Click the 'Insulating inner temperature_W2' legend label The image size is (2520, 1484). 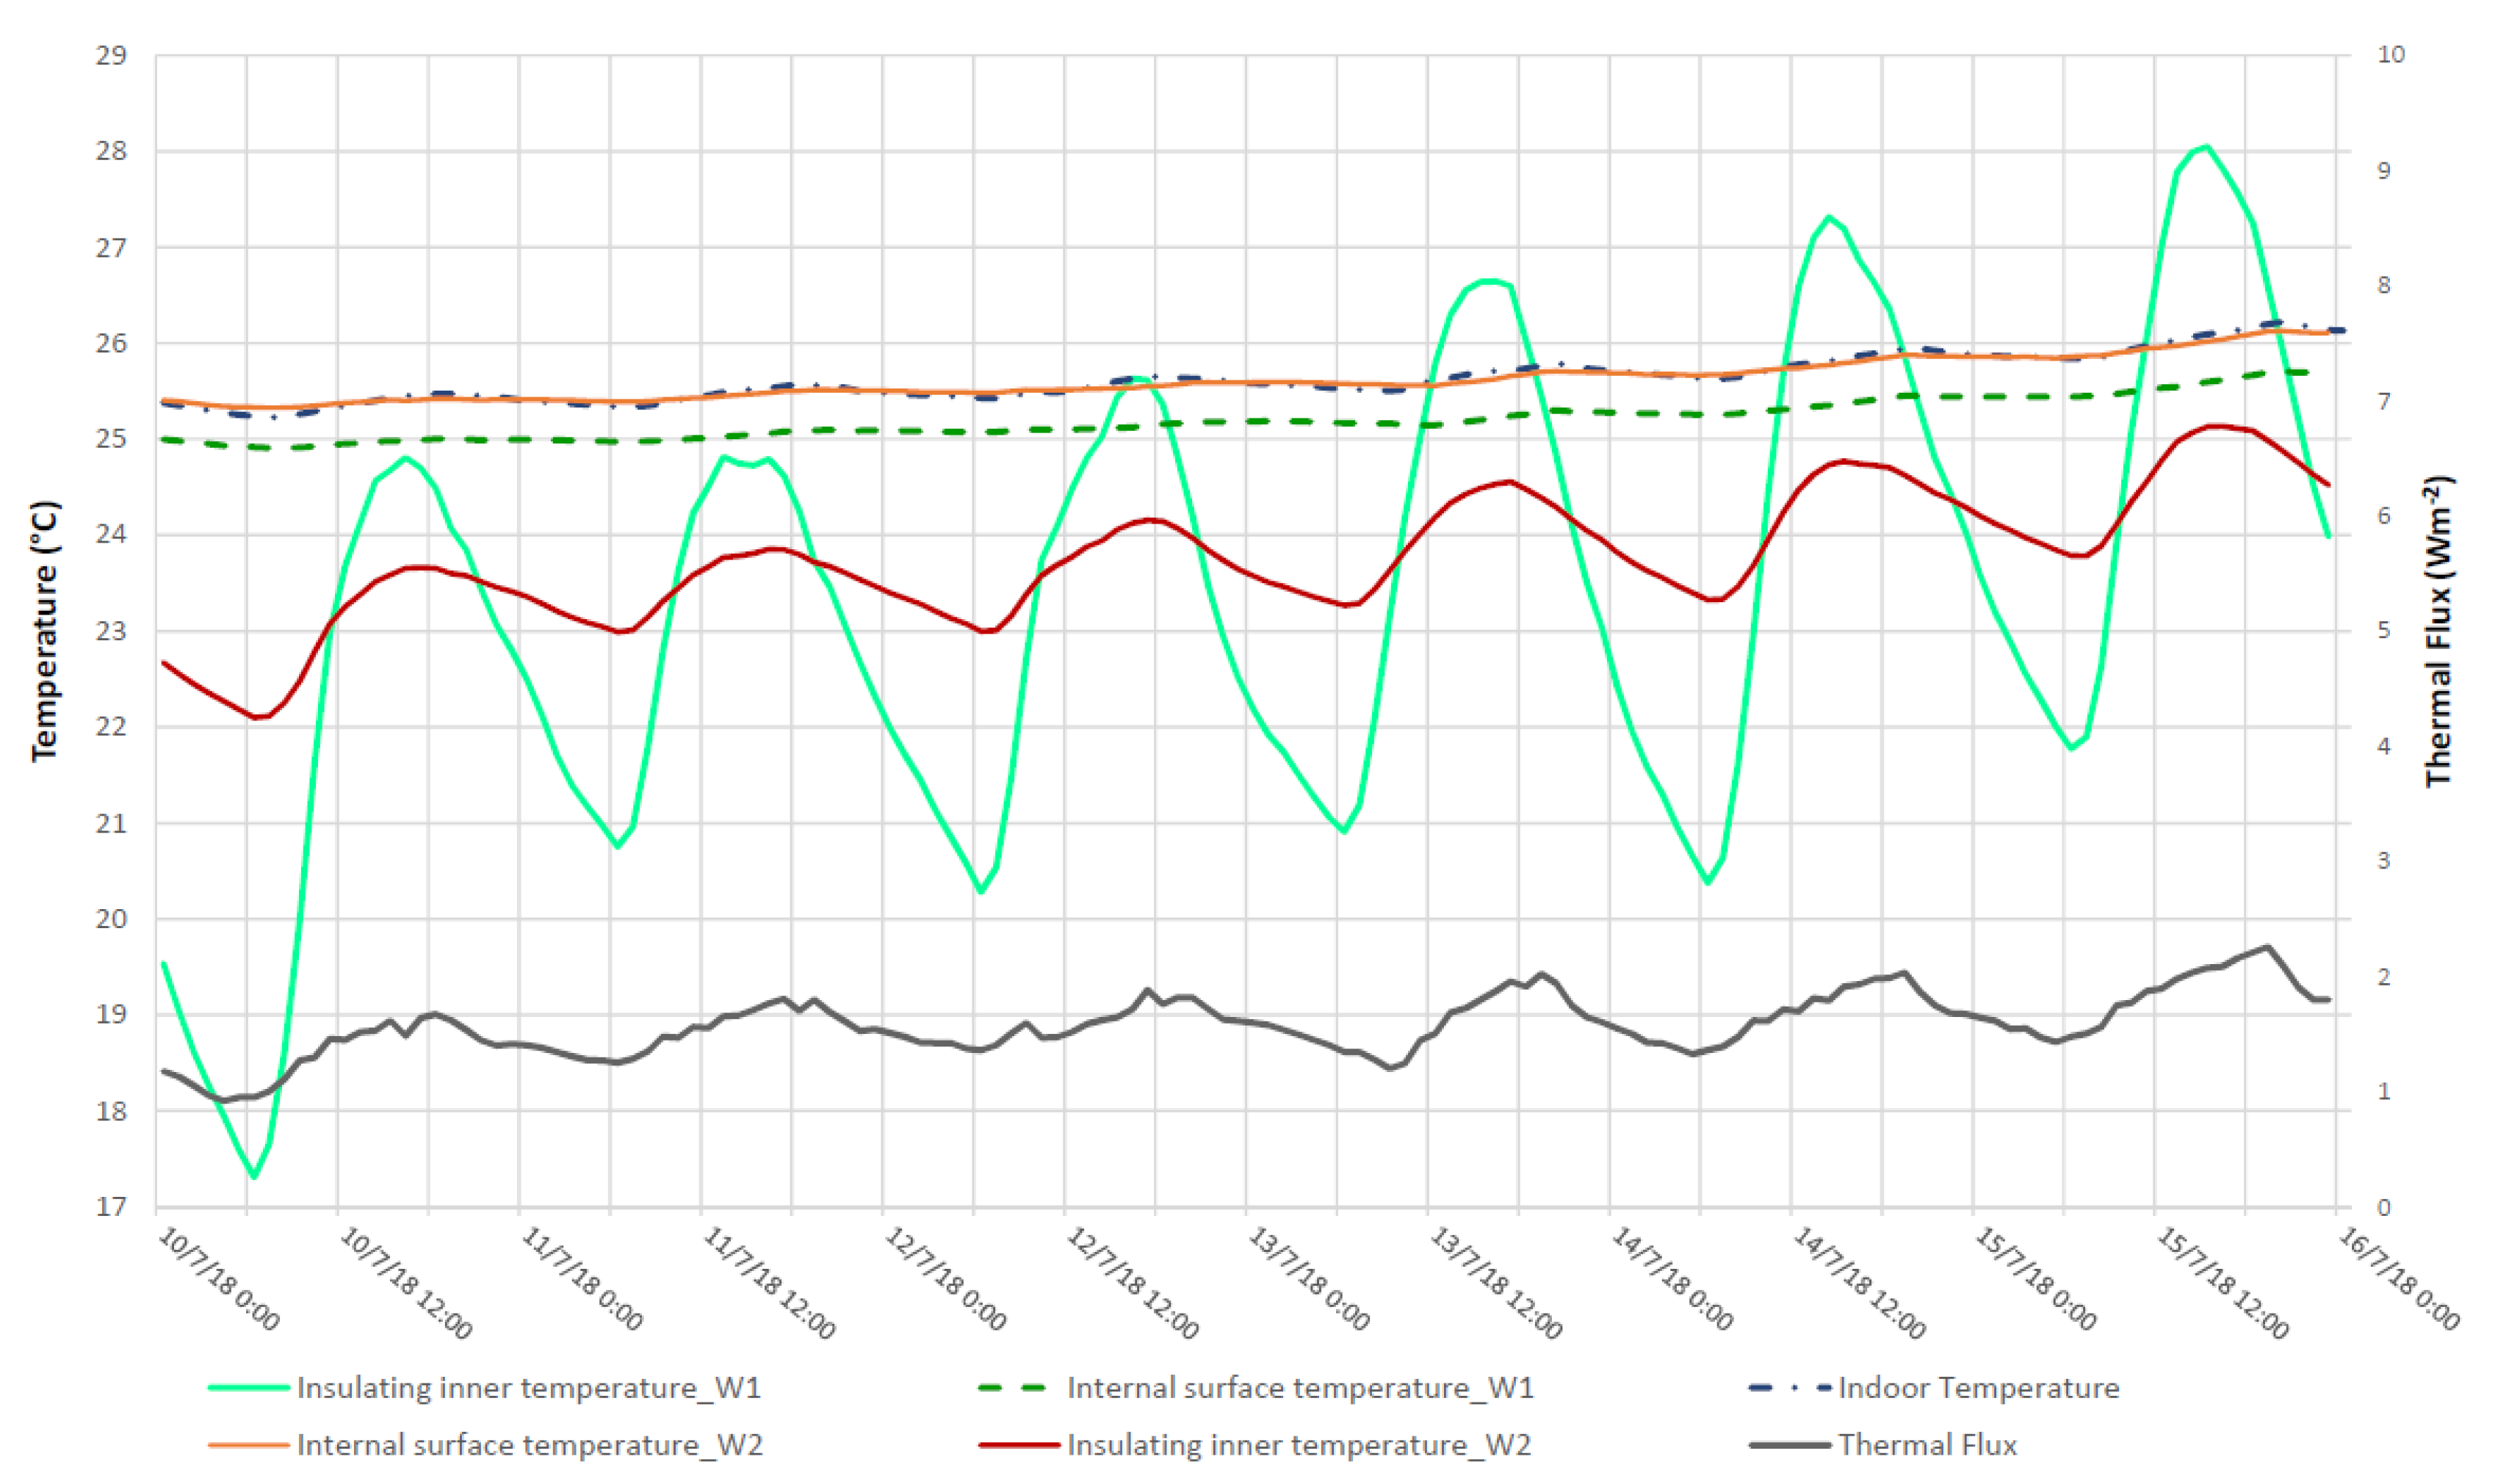[1299, 1446]
